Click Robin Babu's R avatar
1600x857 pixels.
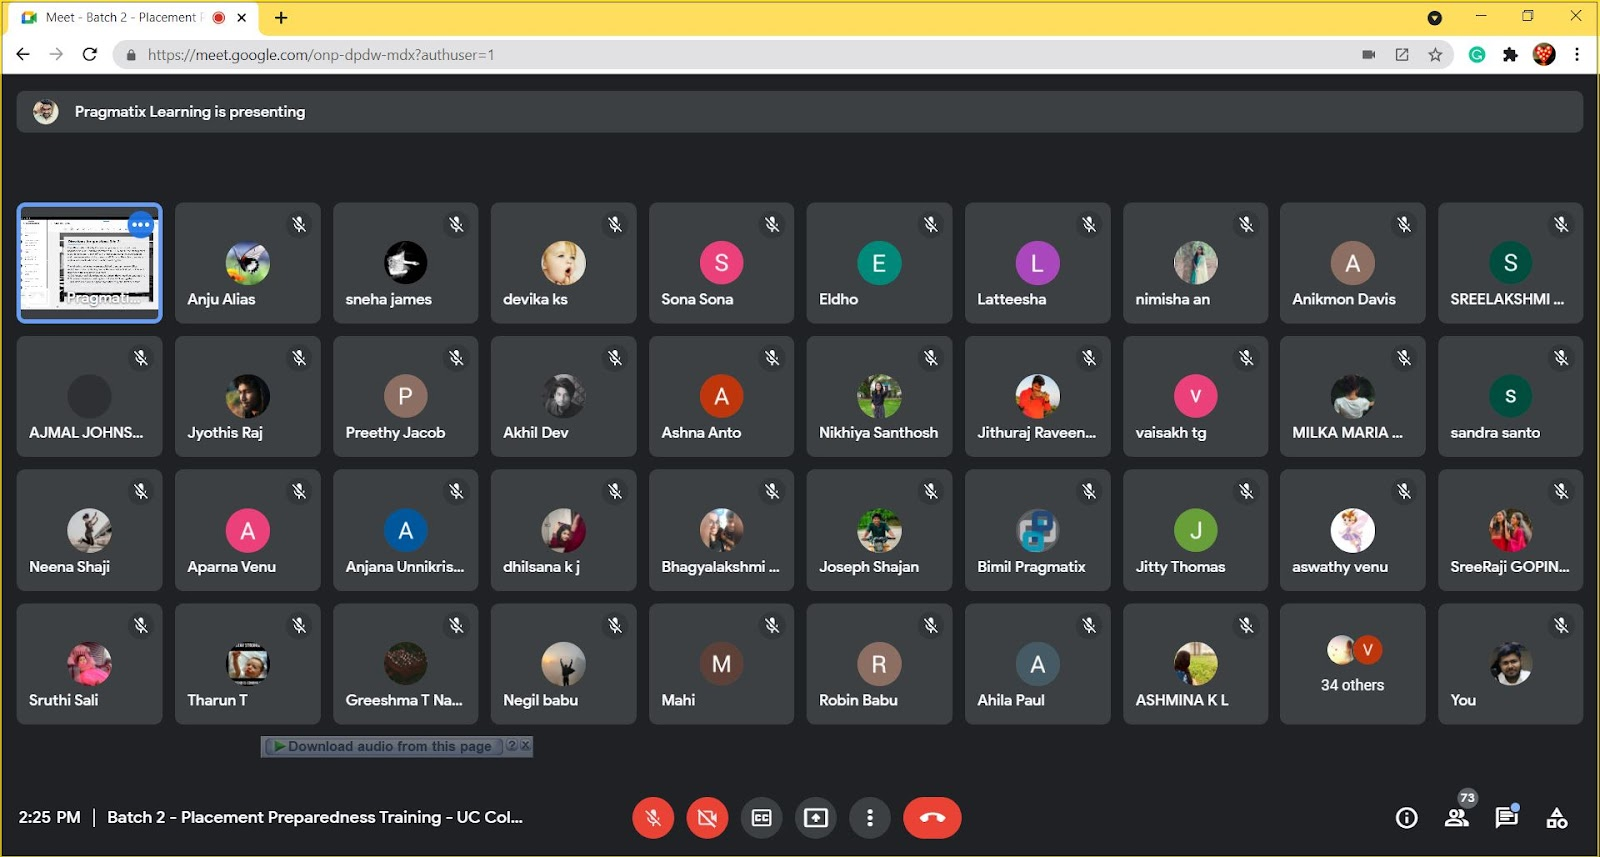tap(879, 664)
